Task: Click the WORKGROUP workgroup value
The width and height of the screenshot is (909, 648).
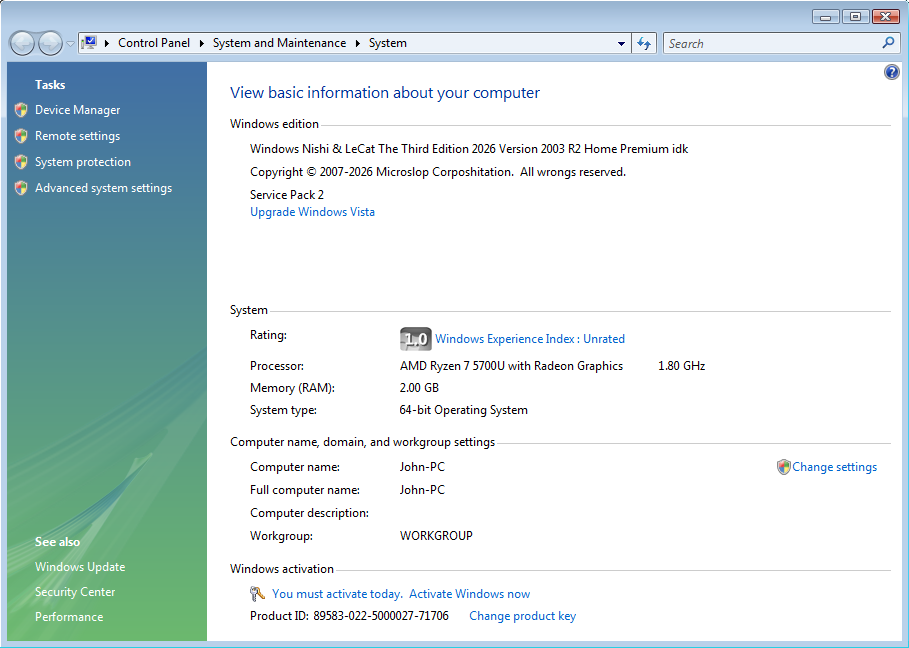Action: coord(436,536)
